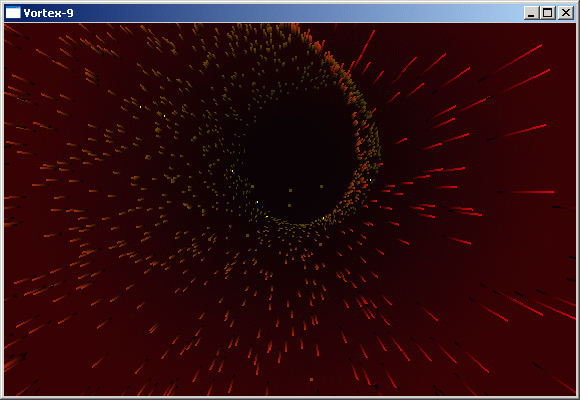Click the empty gradient area of title bar
This screenshot has width=580, height=400.
tap(296, 13)
